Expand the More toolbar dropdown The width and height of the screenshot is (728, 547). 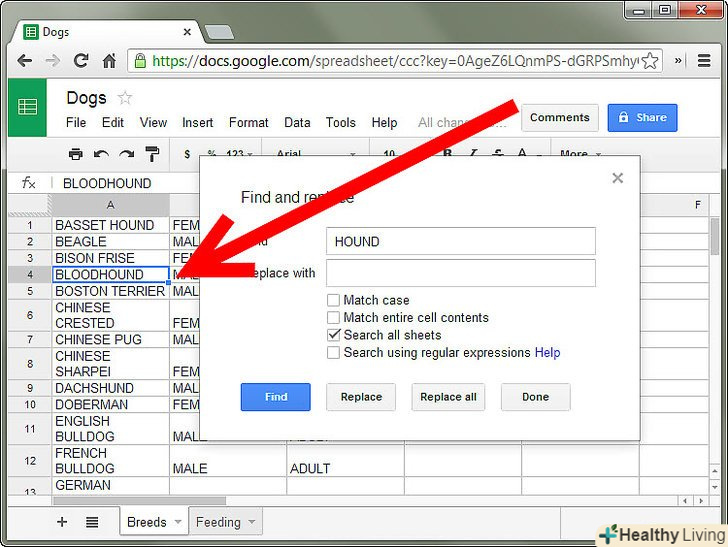[x=580, y=153]
